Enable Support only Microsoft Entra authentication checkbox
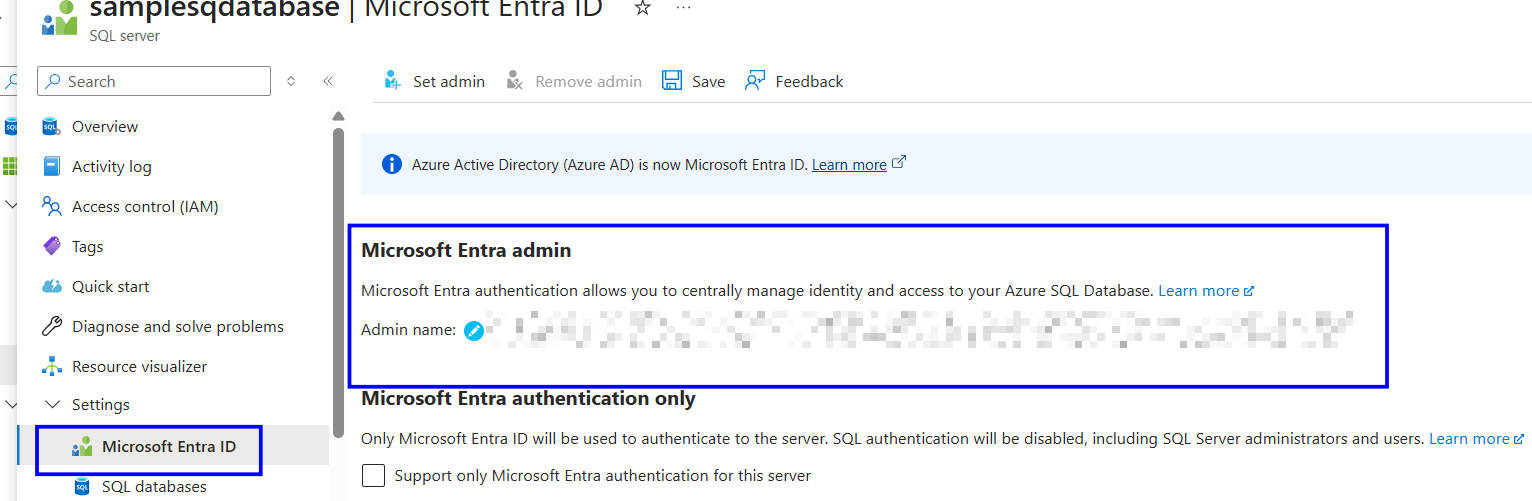 click(373, 475)
